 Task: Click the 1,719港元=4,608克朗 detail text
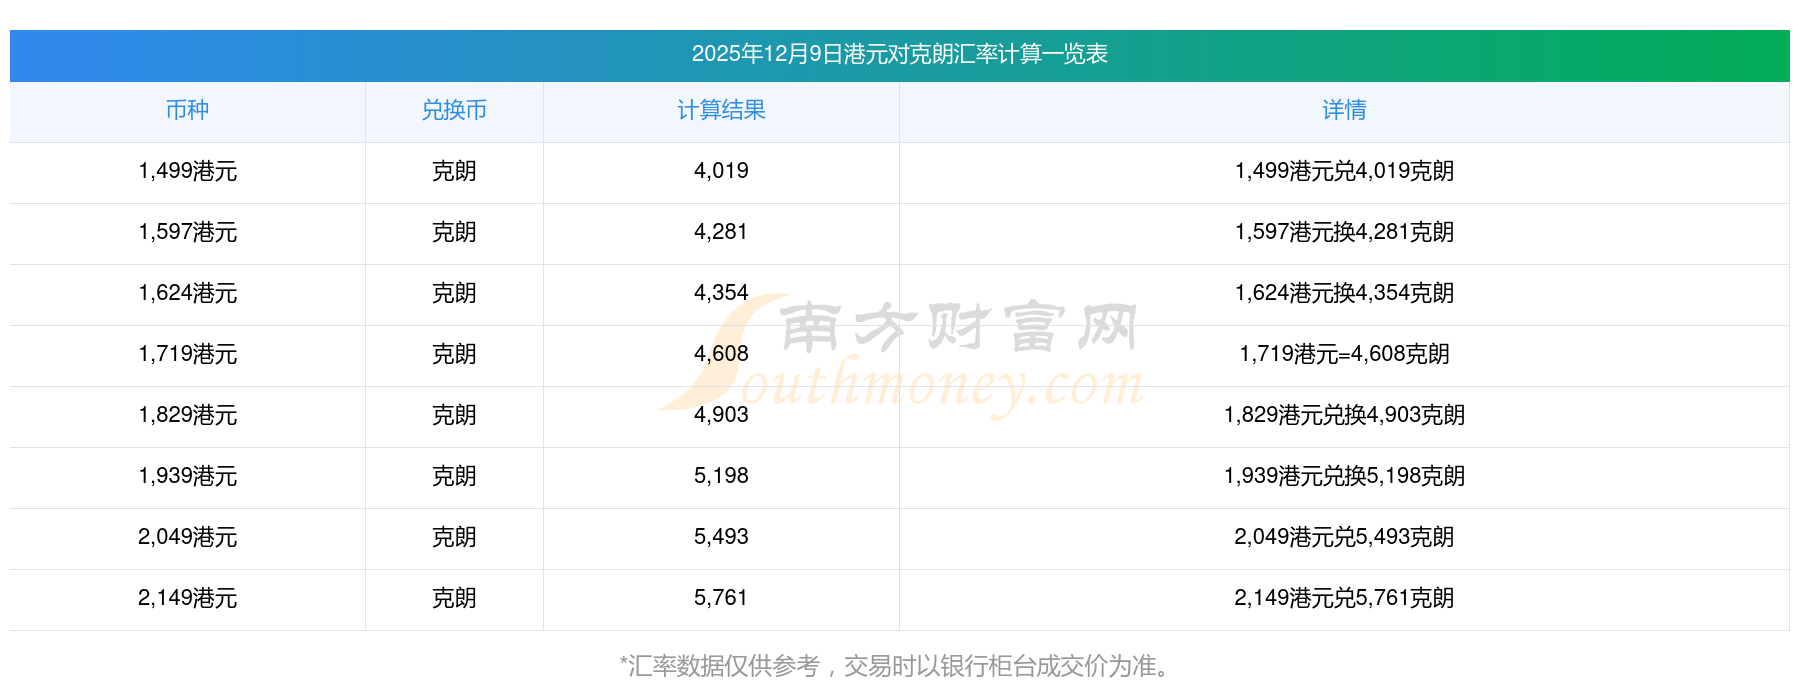(x=1344, y=354)
